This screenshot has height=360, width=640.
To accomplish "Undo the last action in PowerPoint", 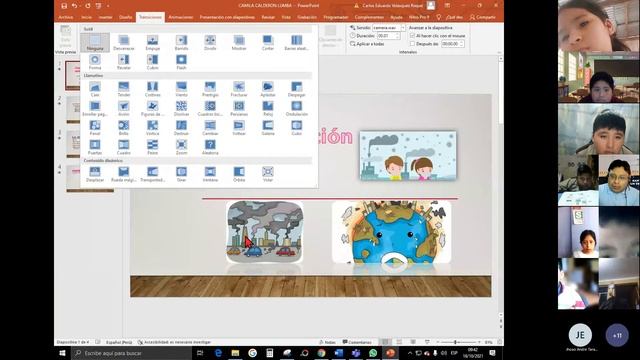I will 75,6.
